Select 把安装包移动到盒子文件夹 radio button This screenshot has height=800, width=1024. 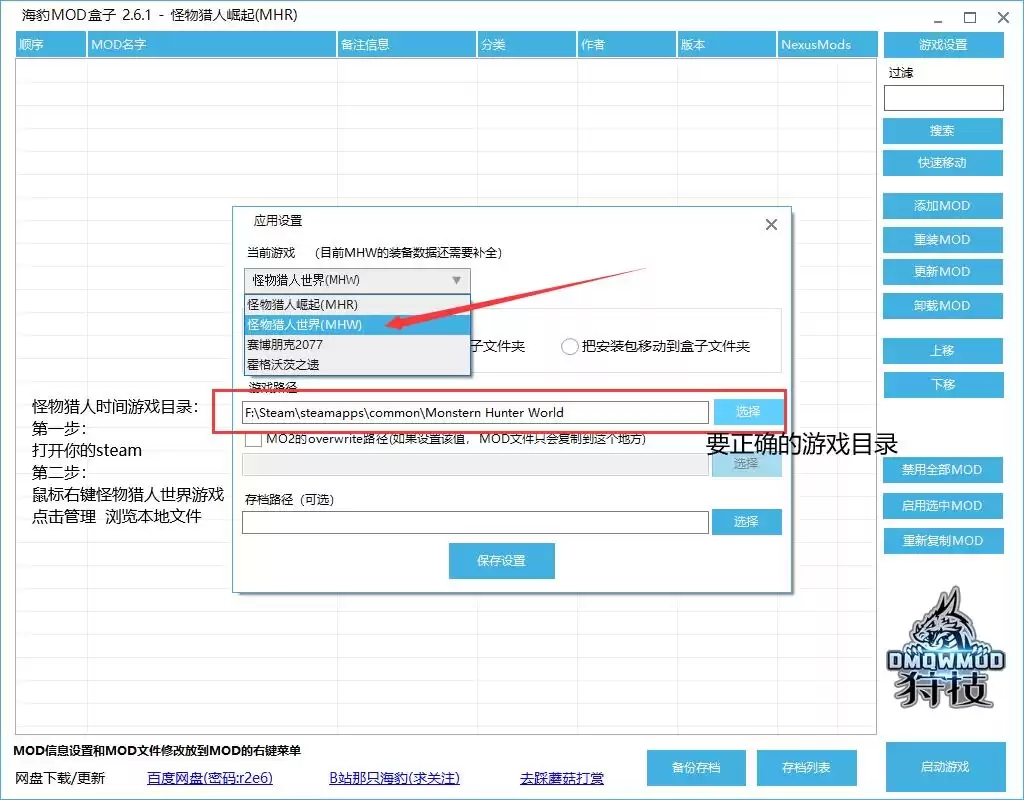click(569, 346)
